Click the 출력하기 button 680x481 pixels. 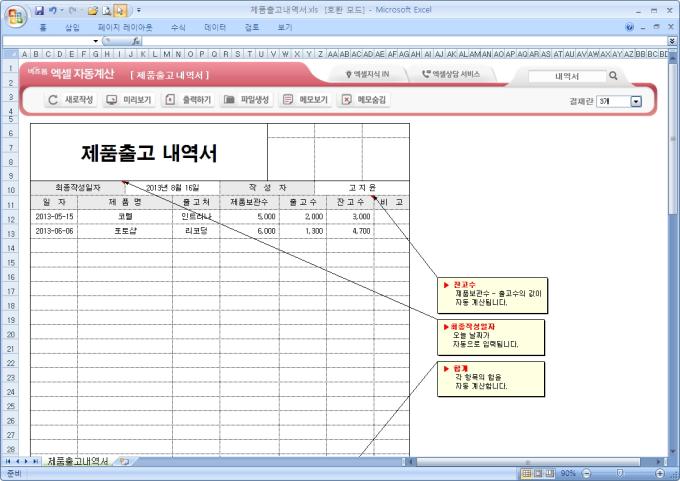click(x=188, y=100)
